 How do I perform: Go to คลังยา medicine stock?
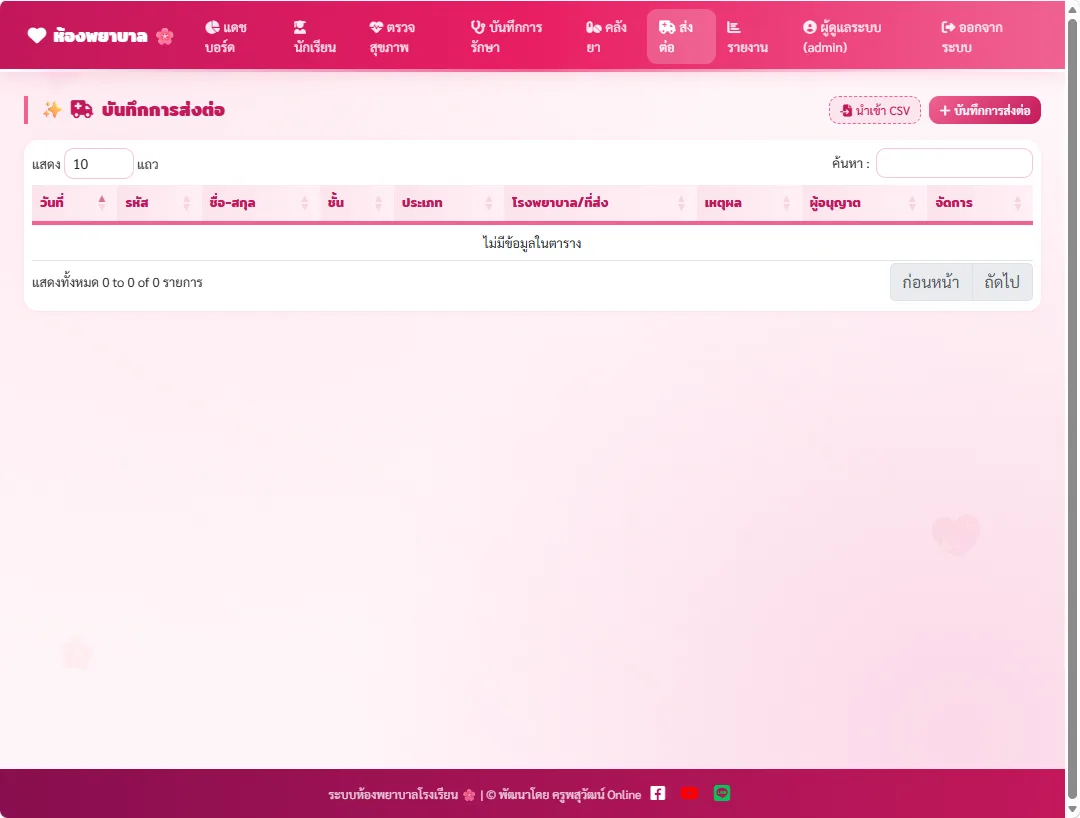coord(606,37)
